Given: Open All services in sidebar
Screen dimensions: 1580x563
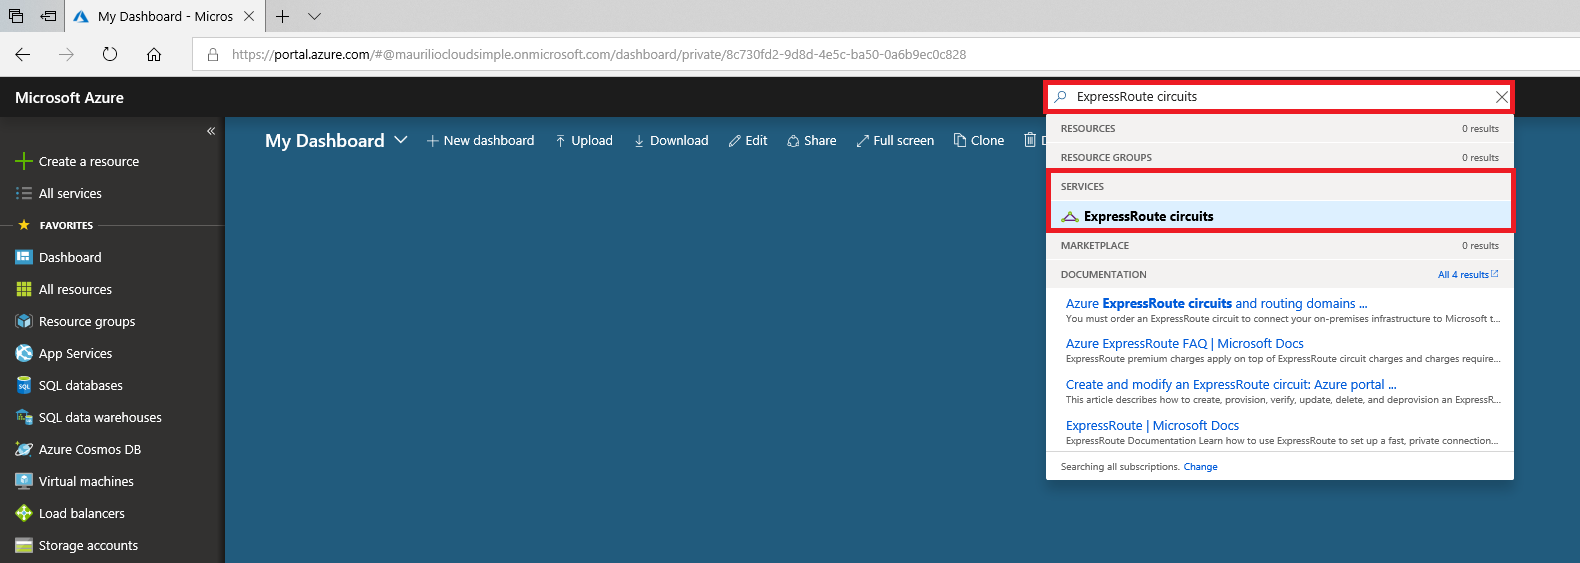Looking at the screenshot, I should point(70,193).
